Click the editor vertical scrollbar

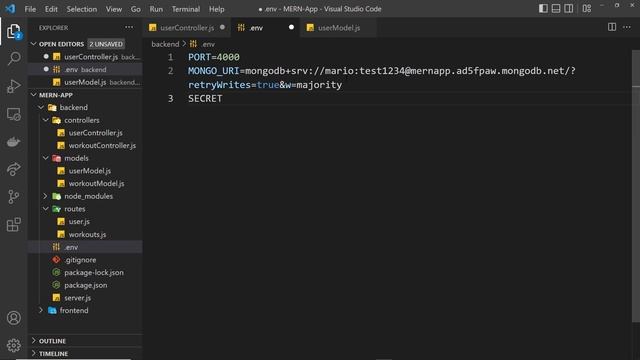(x=636, y=186)
